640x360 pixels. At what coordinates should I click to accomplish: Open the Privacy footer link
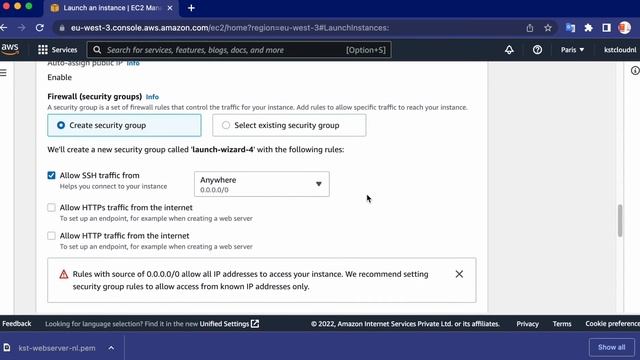pyautogui.click(x=527, y=324)
